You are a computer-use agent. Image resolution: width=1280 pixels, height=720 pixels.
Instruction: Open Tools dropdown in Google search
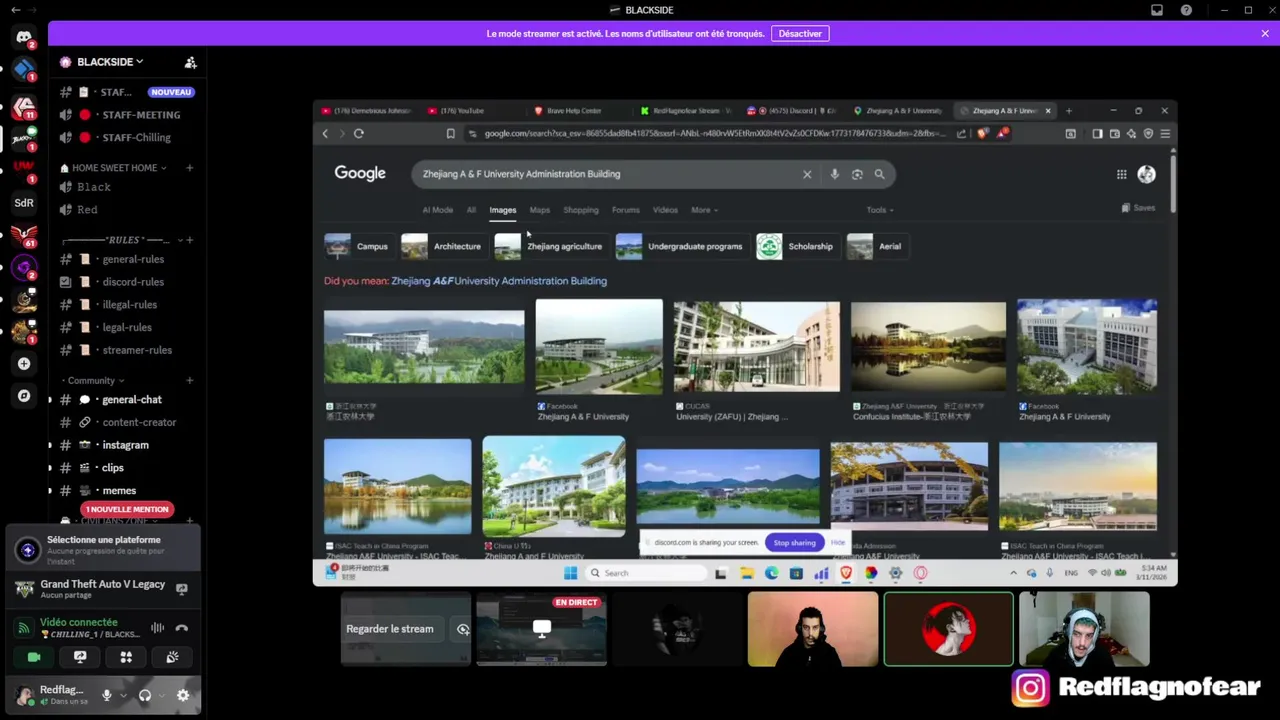tap(880, 210)
